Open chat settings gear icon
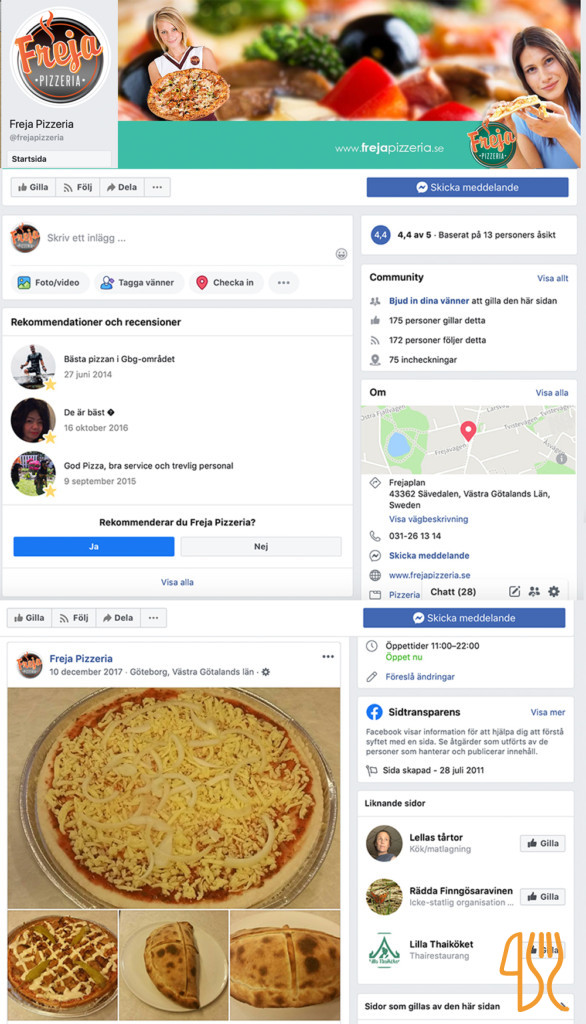Image resolution: width=586 pixels, height=1024 pixels. click(x=554, y=591)
